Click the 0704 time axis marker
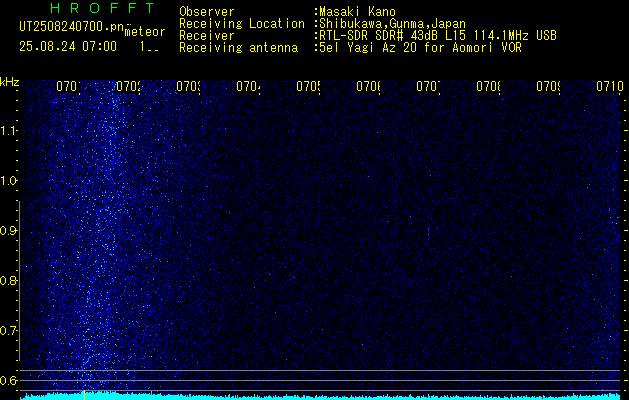Screen dimensions: 629x400 248,86
